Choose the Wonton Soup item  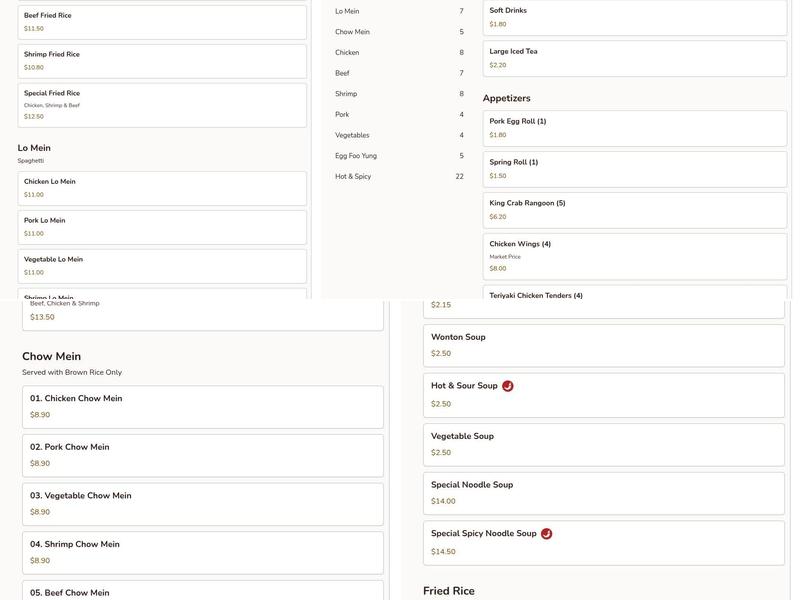[x=603, y=345]
